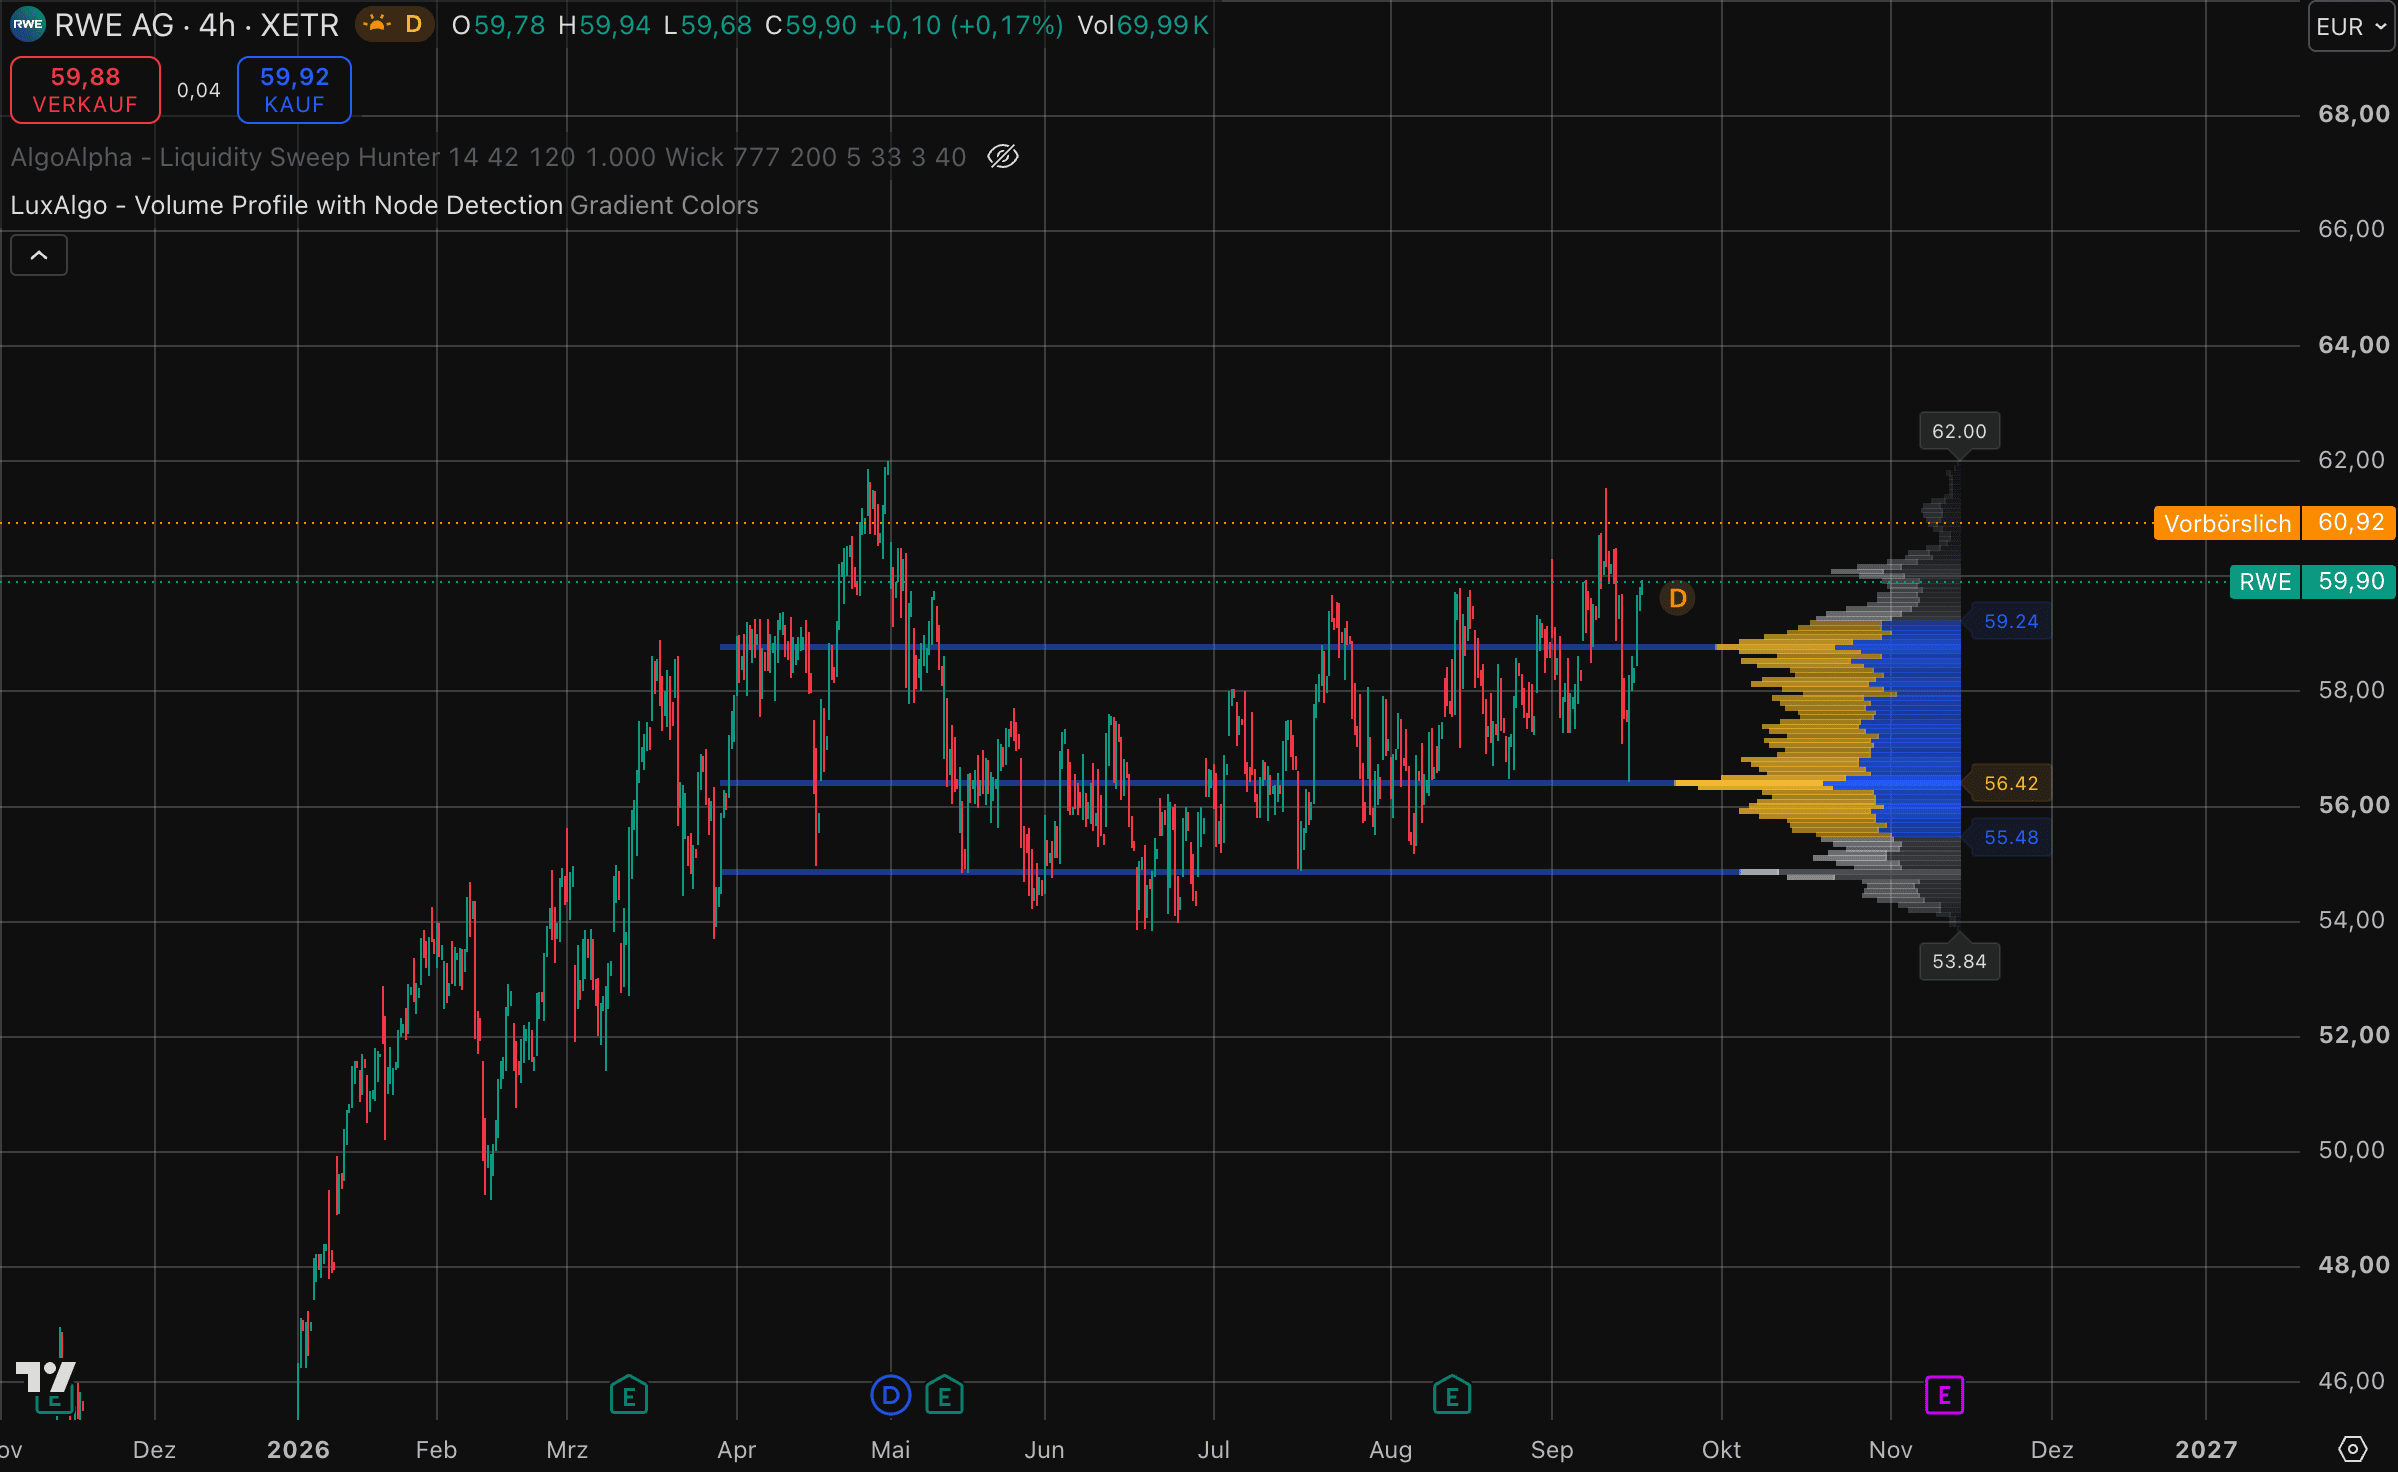Viewport: 2398px width, 1472px height.
Task: Click the RWE company logo icon
Action: click(27, 25)
